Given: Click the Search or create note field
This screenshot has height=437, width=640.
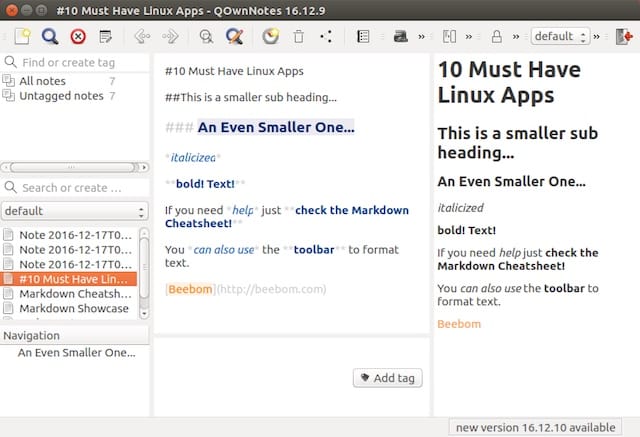Looking at the screenshot, I should tap(75, 188).
